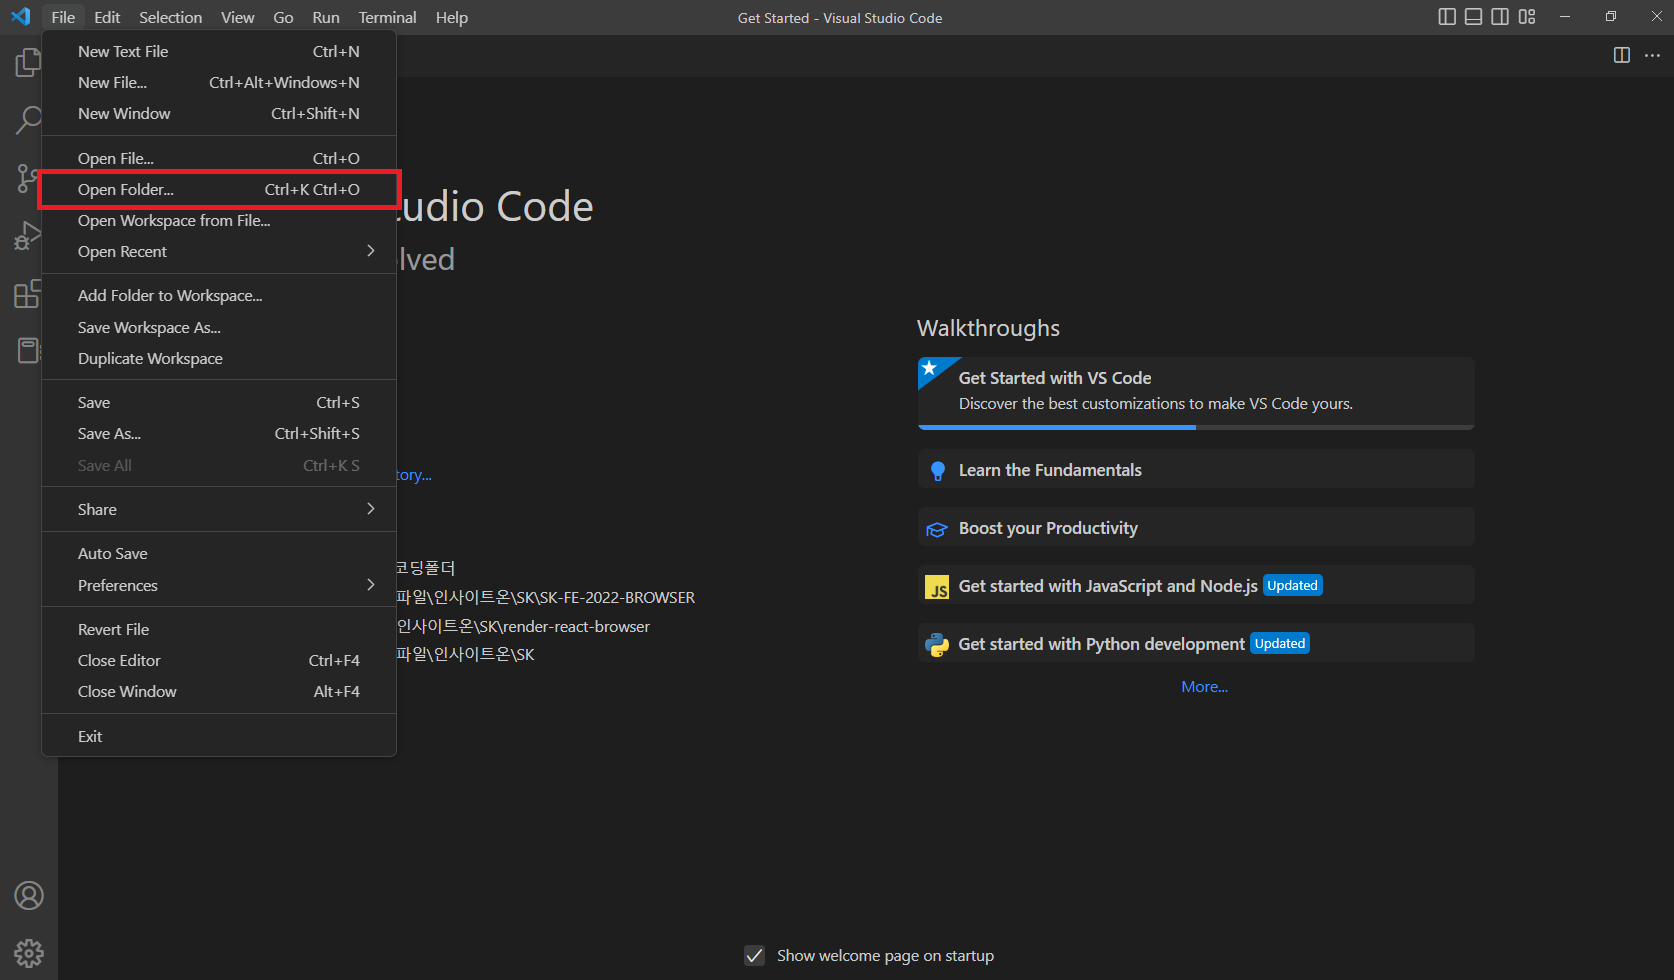The width and height of the screenshot is (1674, 980).
Task: Open the Search view icon
Action: pos(28,121)
